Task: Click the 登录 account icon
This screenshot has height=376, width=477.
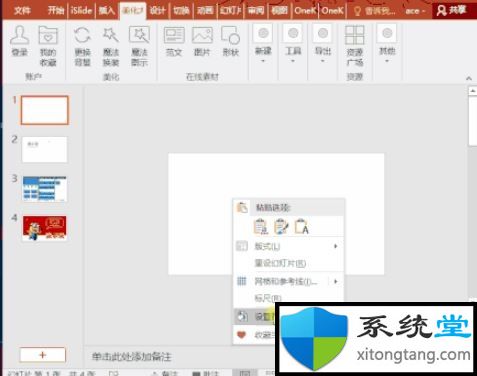Action: pyautogui.click(x=20, y=35)
